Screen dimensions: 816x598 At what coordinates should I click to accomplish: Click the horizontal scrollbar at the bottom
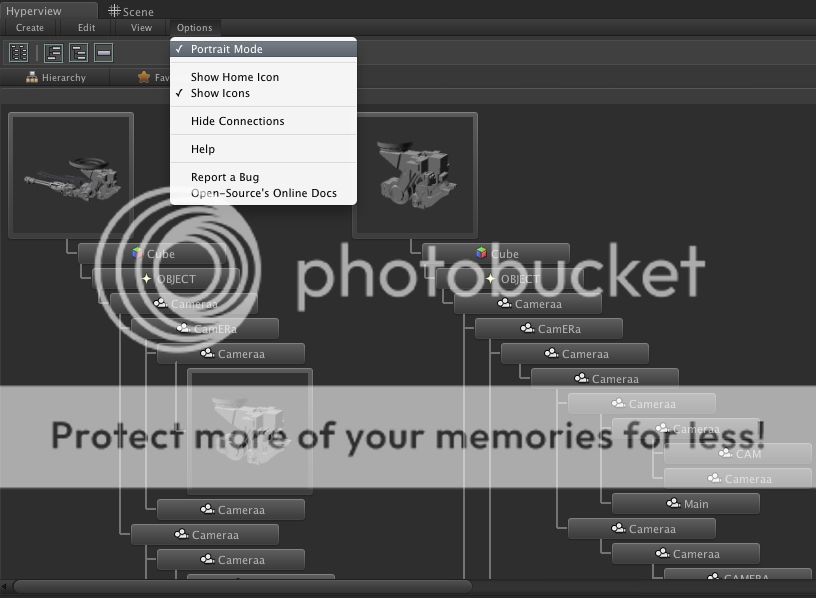[x=243, y=587]
